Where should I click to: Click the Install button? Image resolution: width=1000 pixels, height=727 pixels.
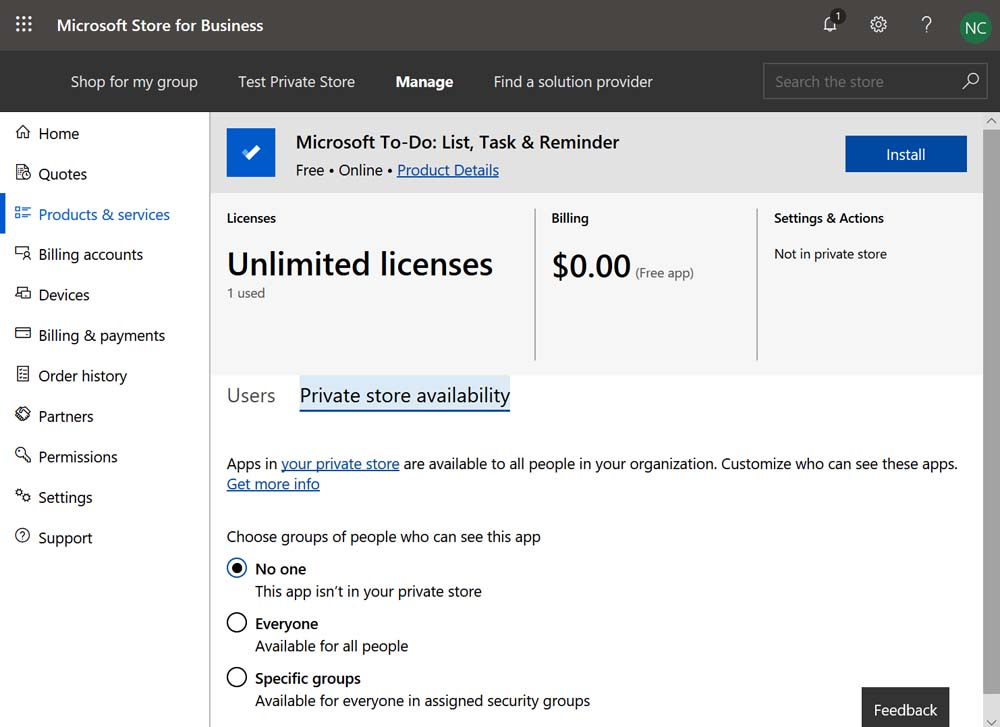pos(906,154)
